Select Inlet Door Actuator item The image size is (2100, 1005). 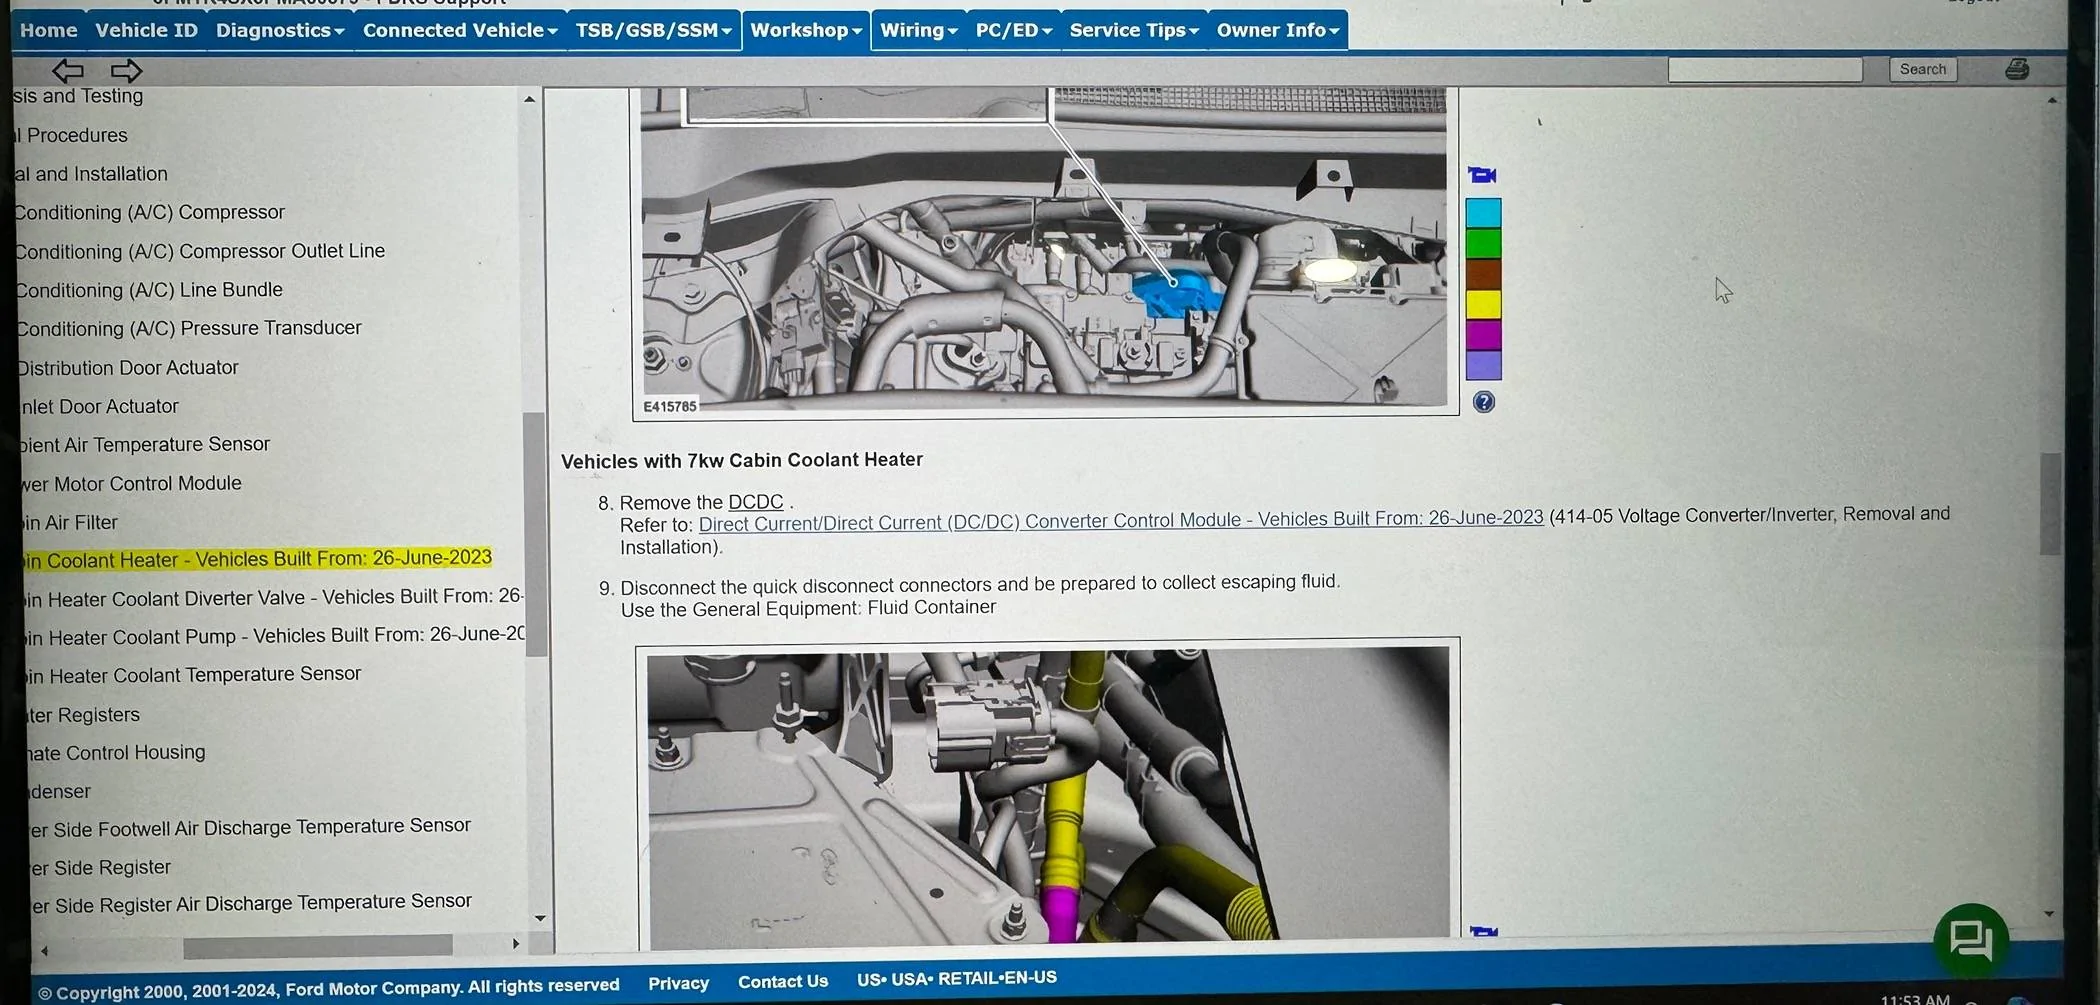click(99, 407)
